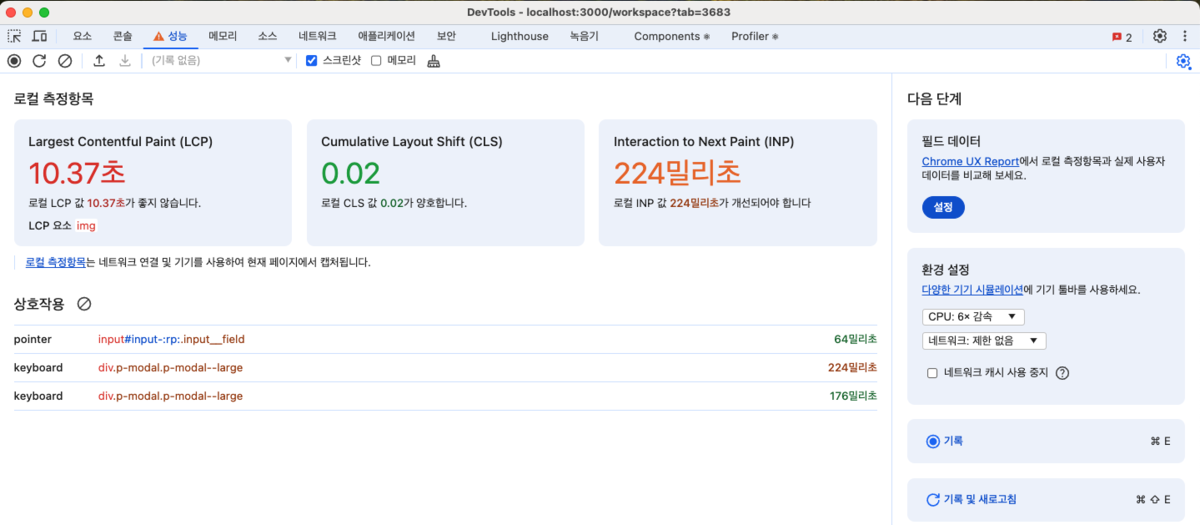Open DevTools settings gear icon
Image resolution: width=1200 pixels, height=525 pixels.
[x=1160, y=36]
